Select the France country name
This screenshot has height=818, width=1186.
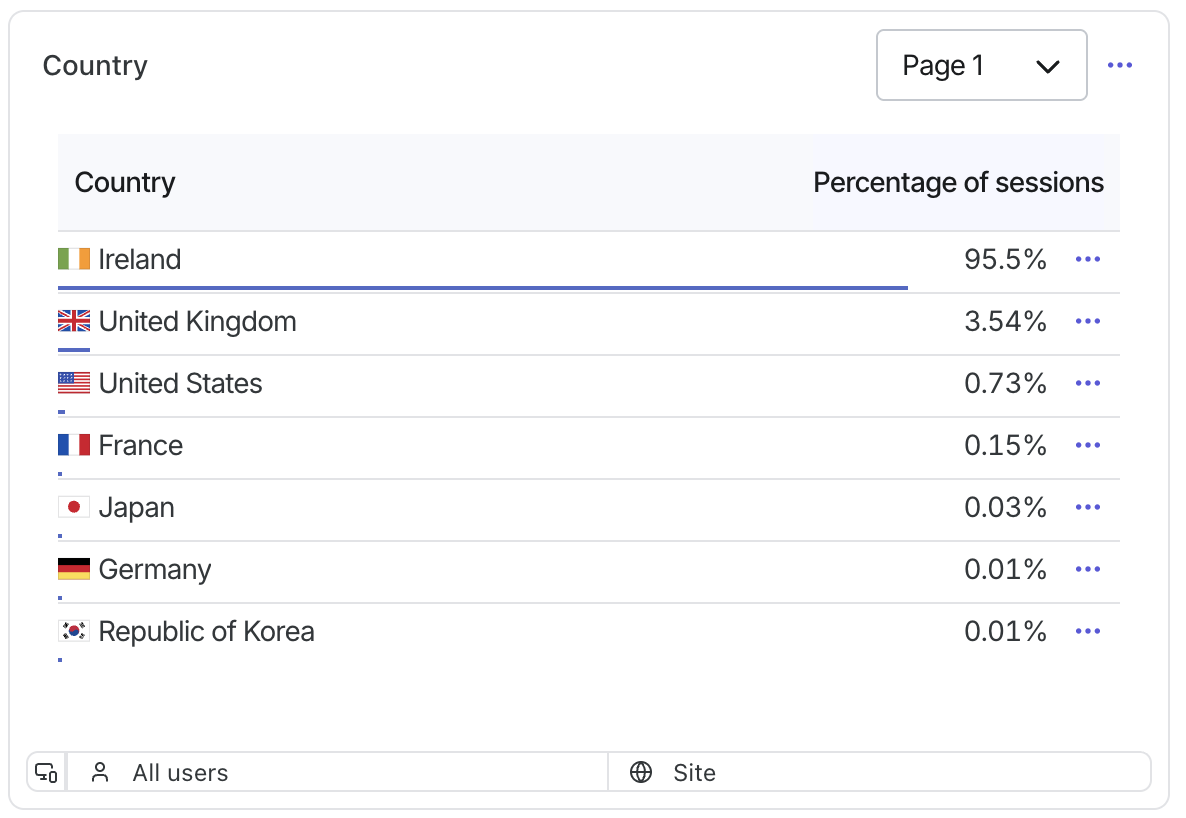pyautogui.click(x=141, y=446)
